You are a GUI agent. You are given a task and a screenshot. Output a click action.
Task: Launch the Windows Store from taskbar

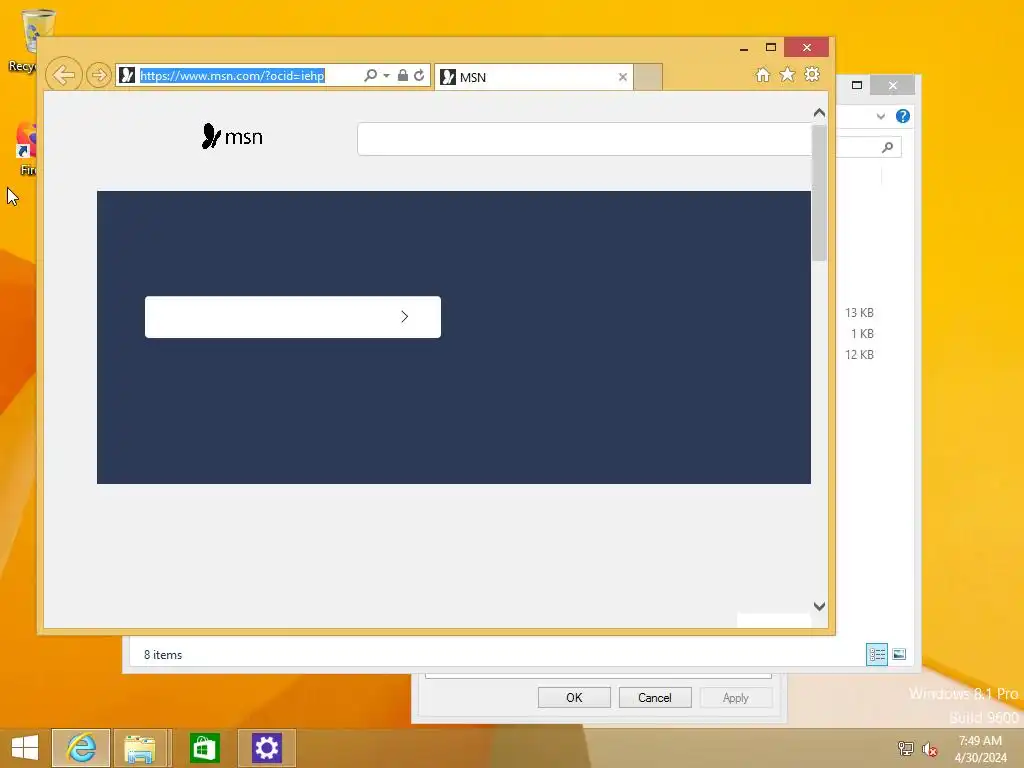tap(204, 748)
